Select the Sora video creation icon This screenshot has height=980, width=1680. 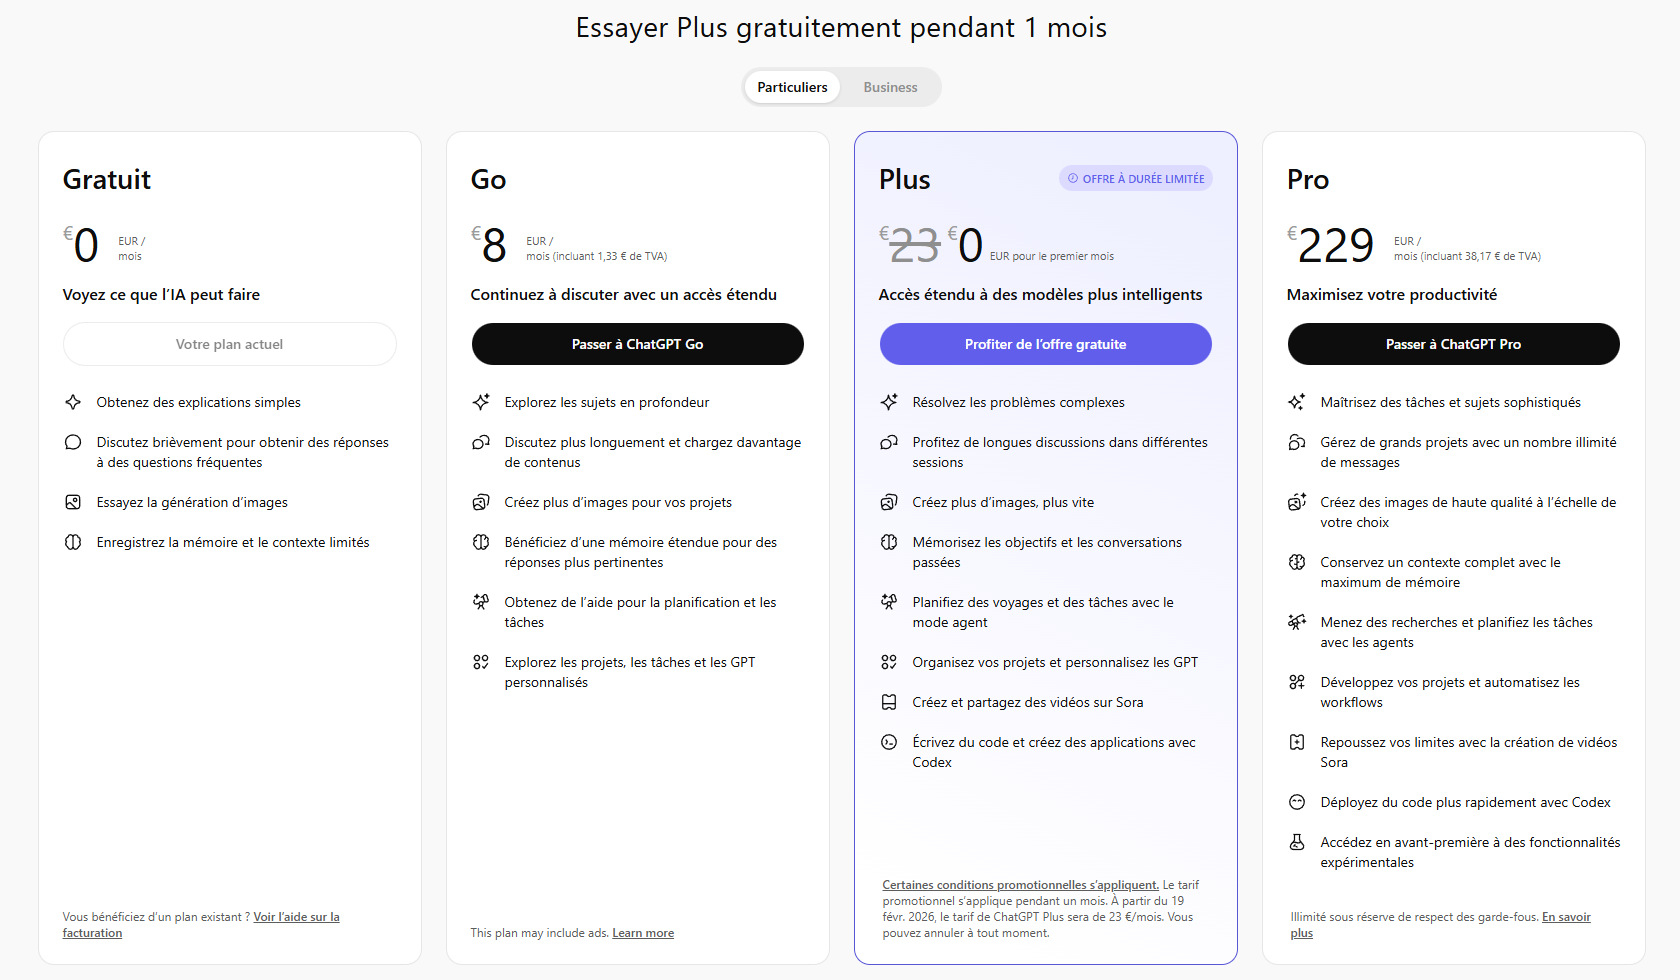click(x=889, y=702)
